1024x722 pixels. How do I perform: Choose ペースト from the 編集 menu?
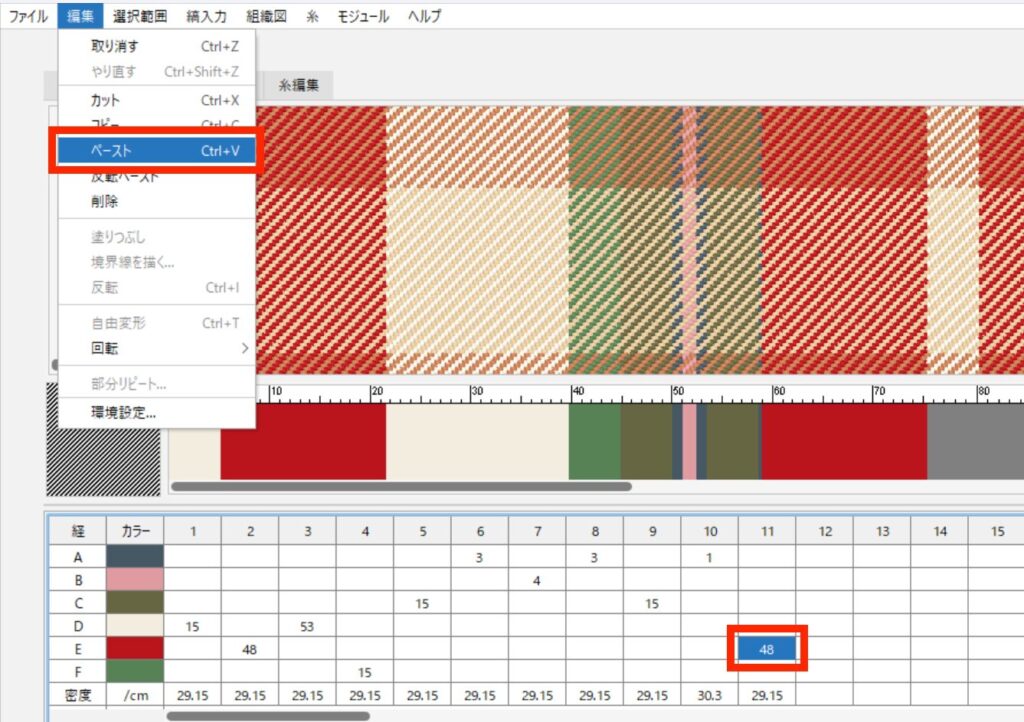pos(157,151)
